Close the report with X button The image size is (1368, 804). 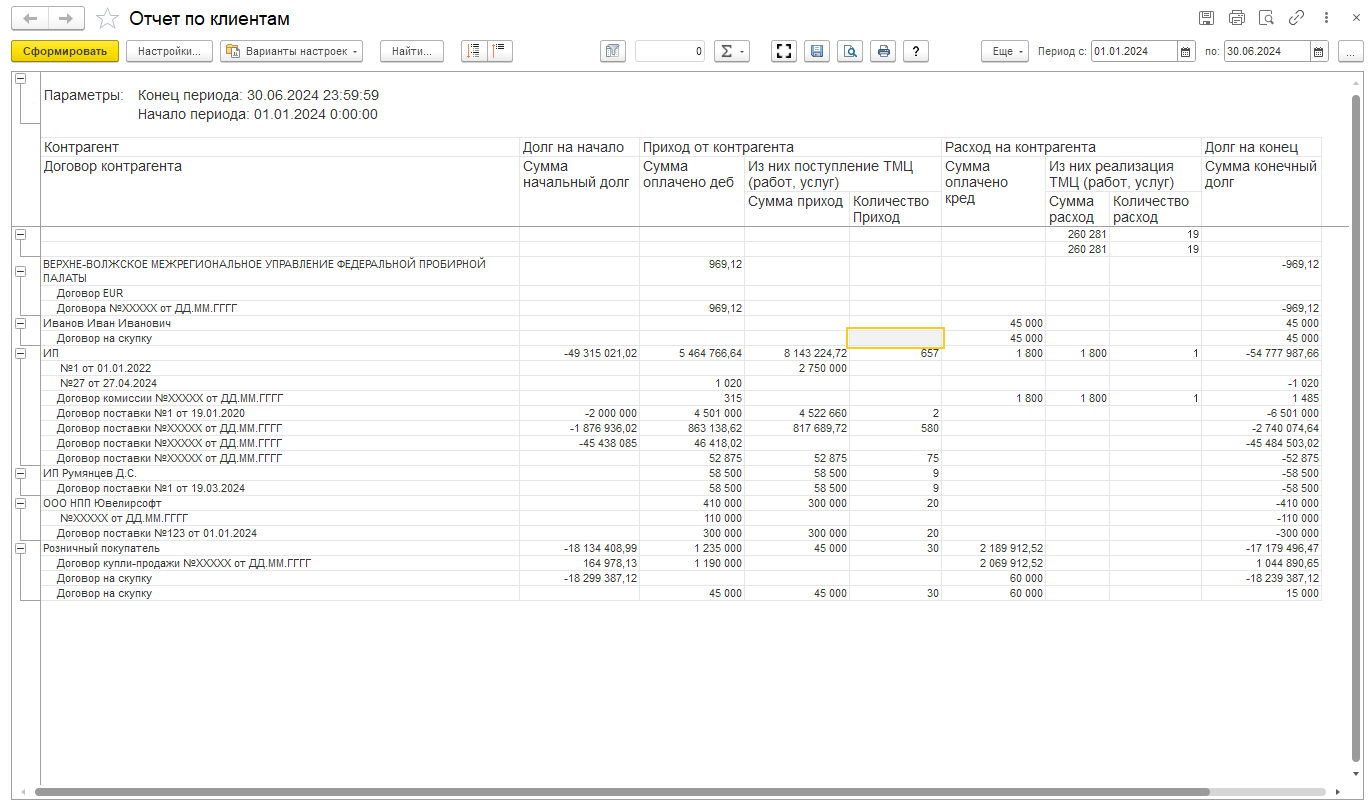pyautogui.click(x=1354, y=18)
